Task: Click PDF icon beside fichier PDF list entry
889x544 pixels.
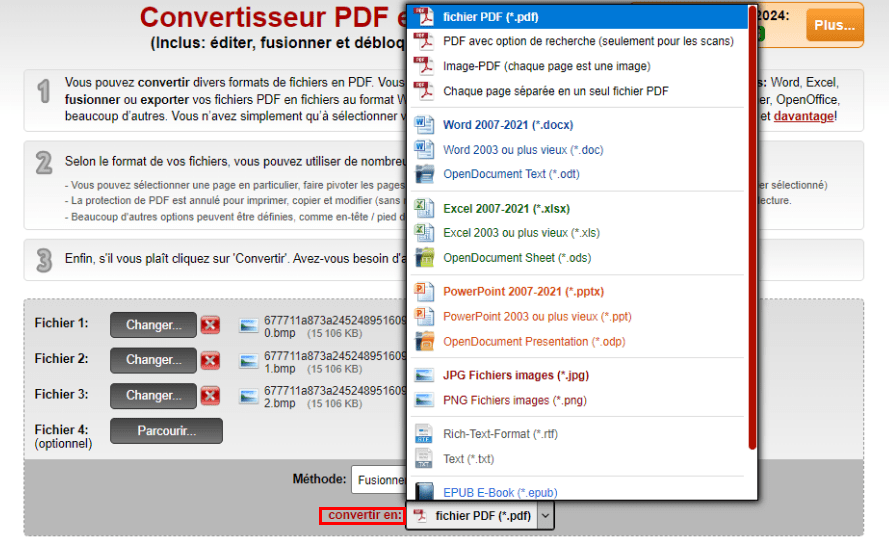Action: pos(424,17)
